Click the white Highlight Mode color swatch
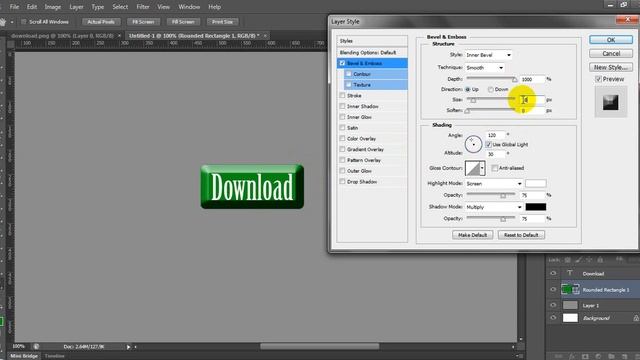Screen dimensions: 640x360 (536, 184)
